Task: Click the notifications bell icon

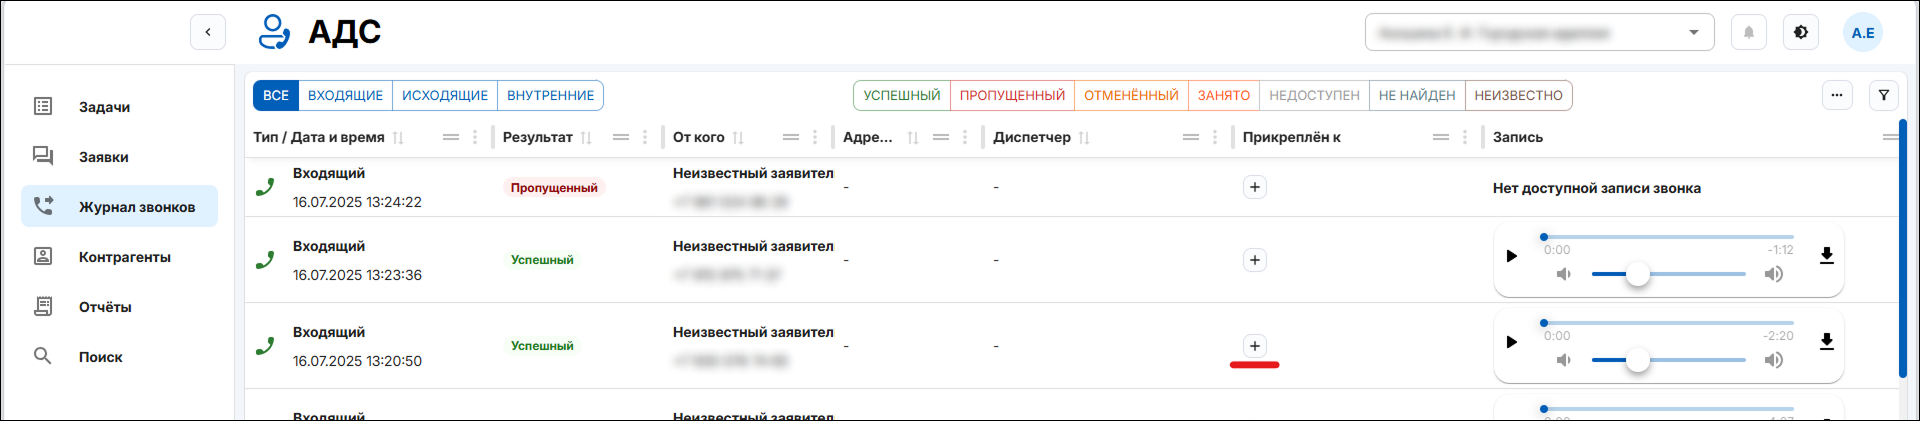Action: [1749, 33]
